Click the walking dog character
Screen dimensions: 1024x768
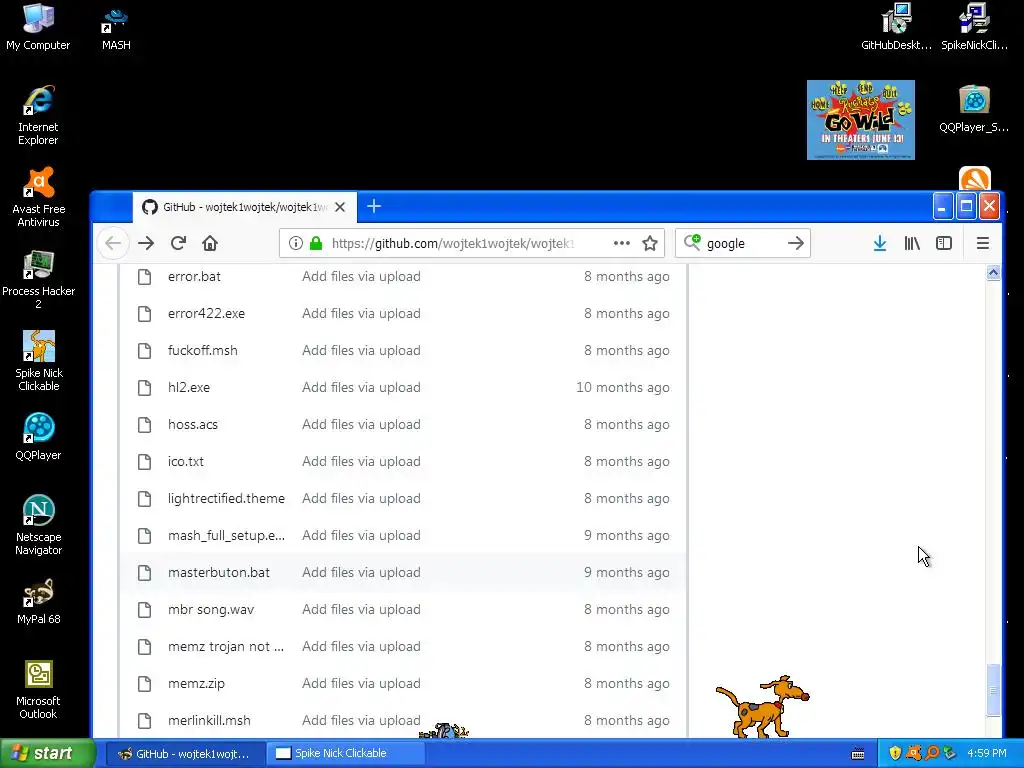tap(763, 707)
